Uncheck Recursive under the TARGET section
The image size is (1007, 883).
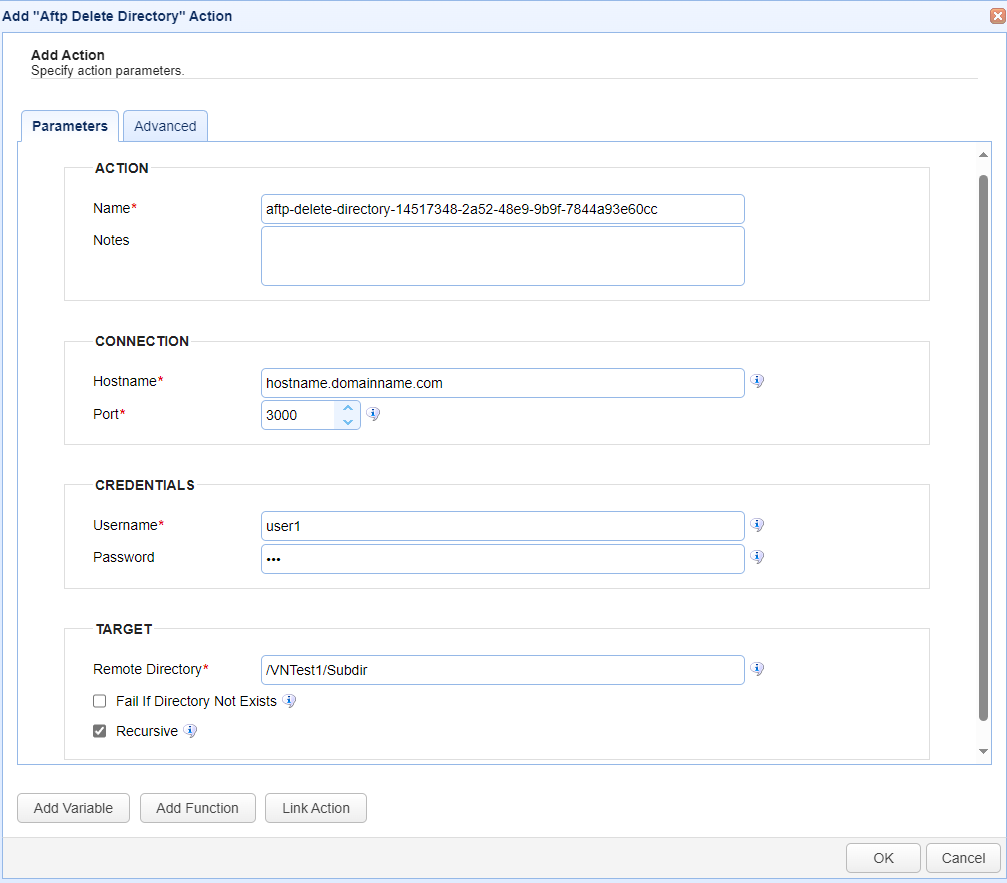(x=99, y=730)
